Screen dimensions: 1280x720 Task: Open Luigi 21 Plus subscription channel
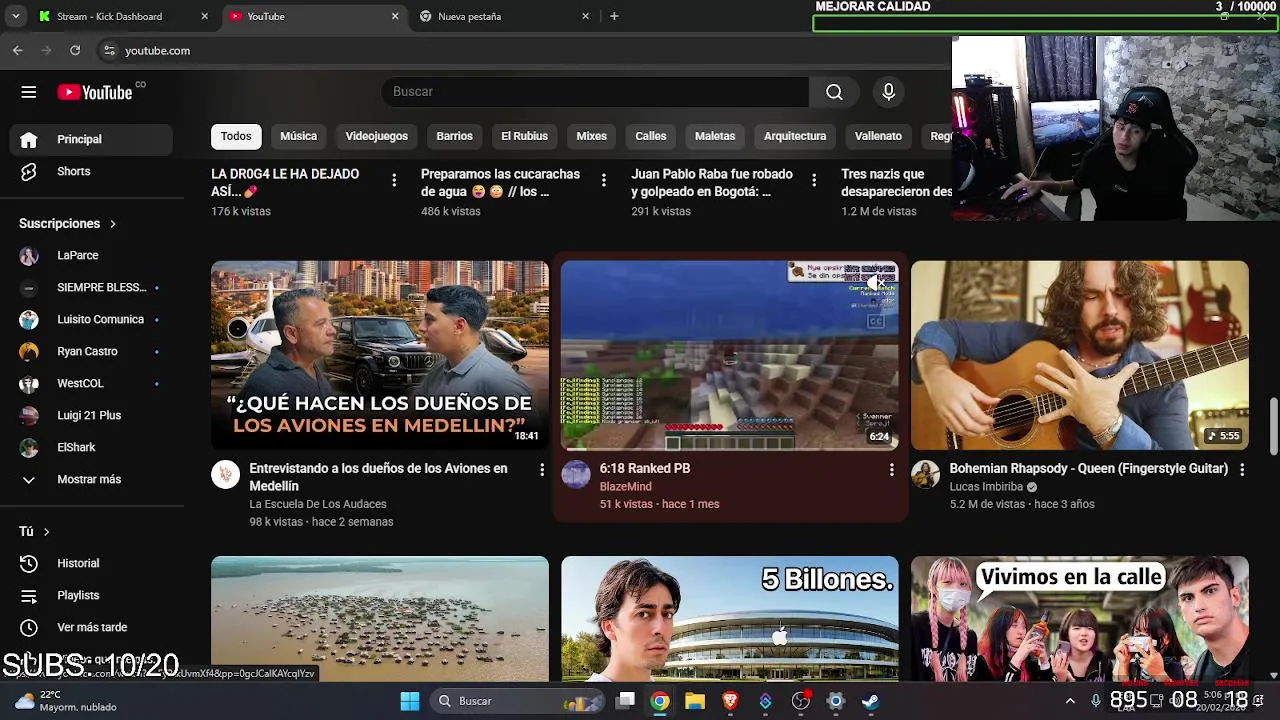(92, 415)
